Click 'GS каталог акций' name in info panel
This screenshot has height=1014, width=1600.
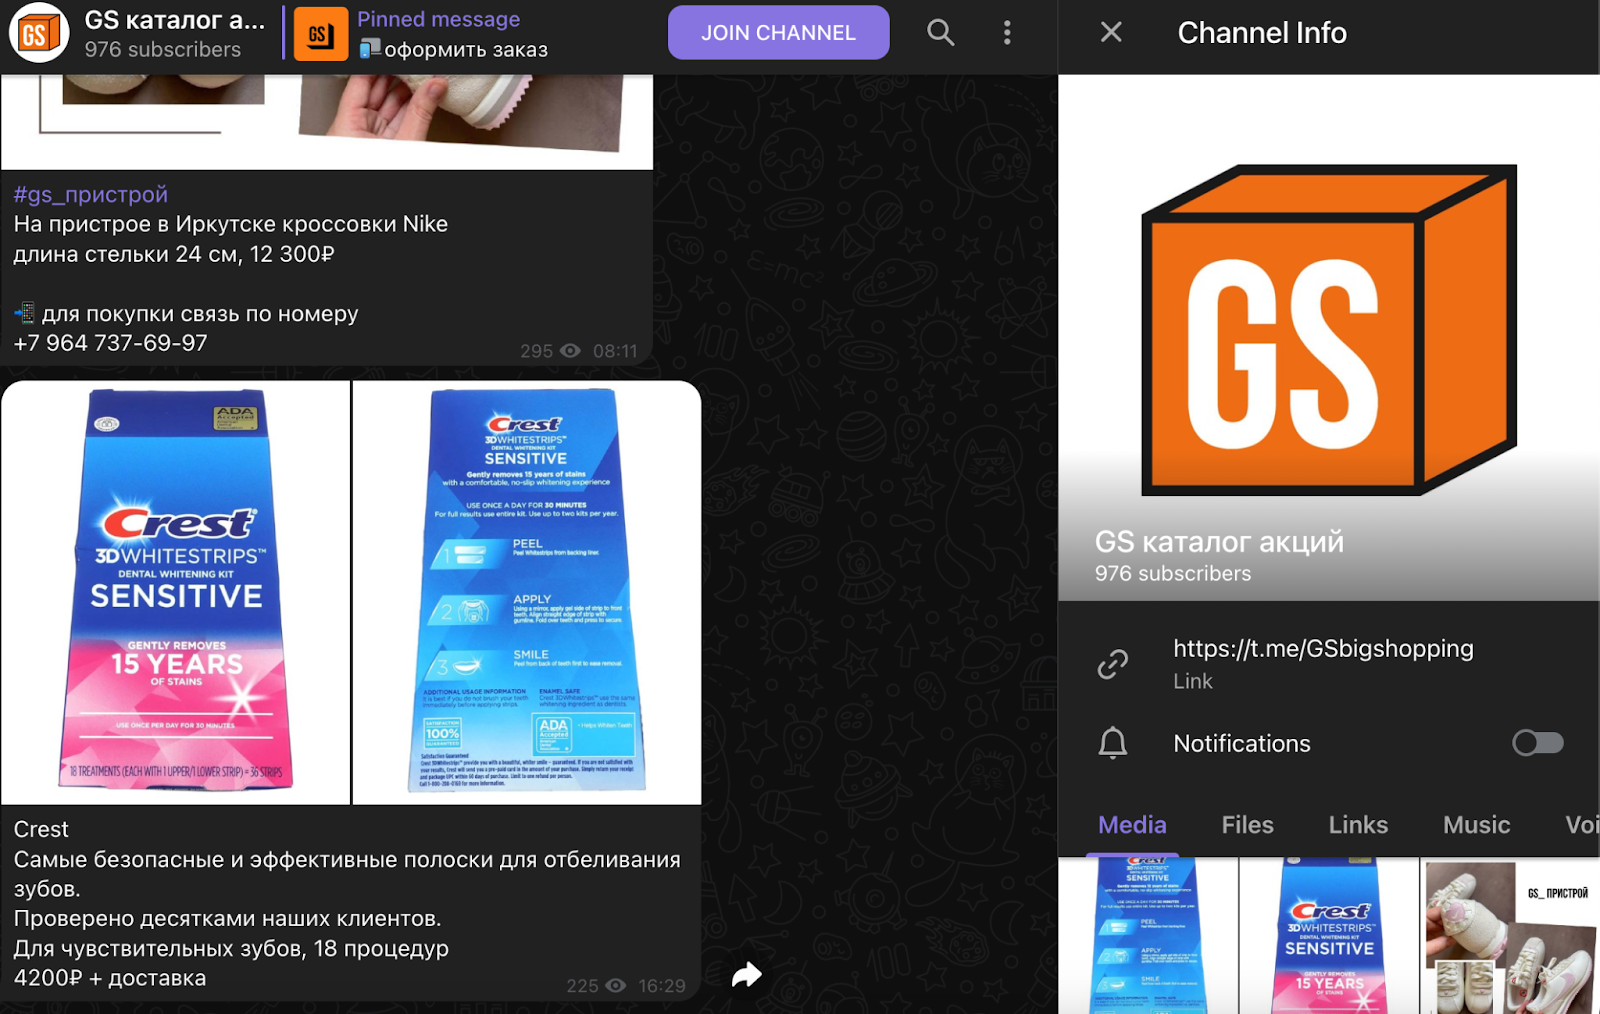pos(1219,541)
